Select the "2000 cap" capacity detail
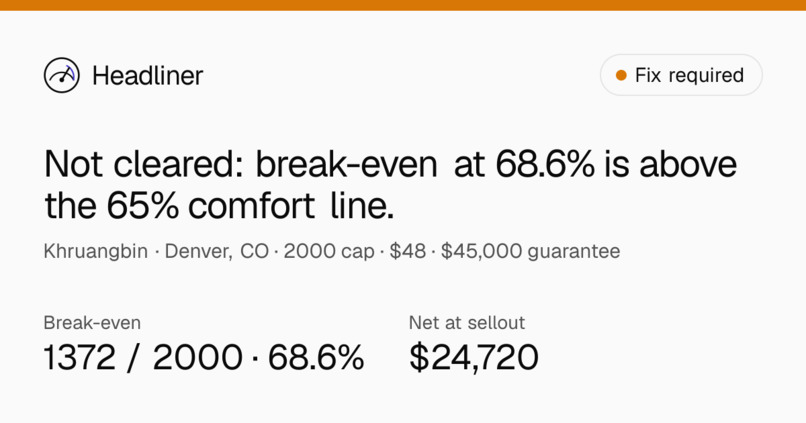 tap(329, 251)
